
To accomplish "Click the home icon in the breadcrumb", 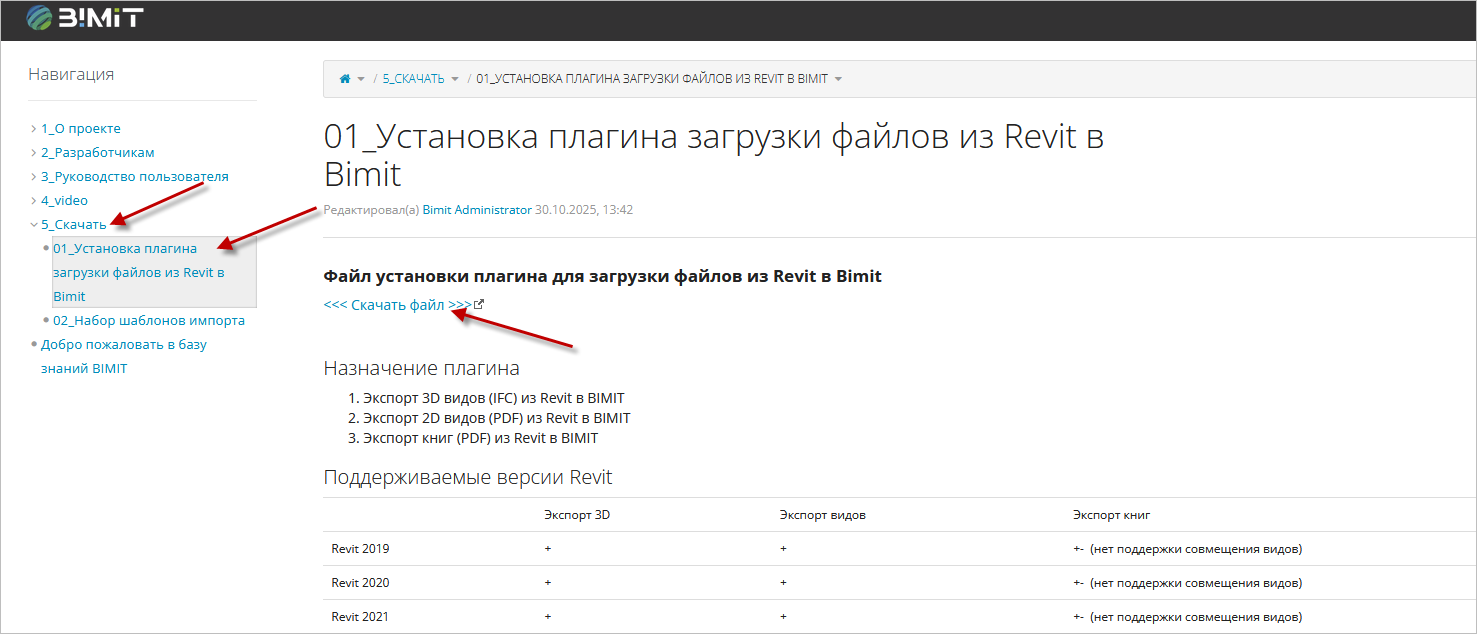I will [345, 79].
